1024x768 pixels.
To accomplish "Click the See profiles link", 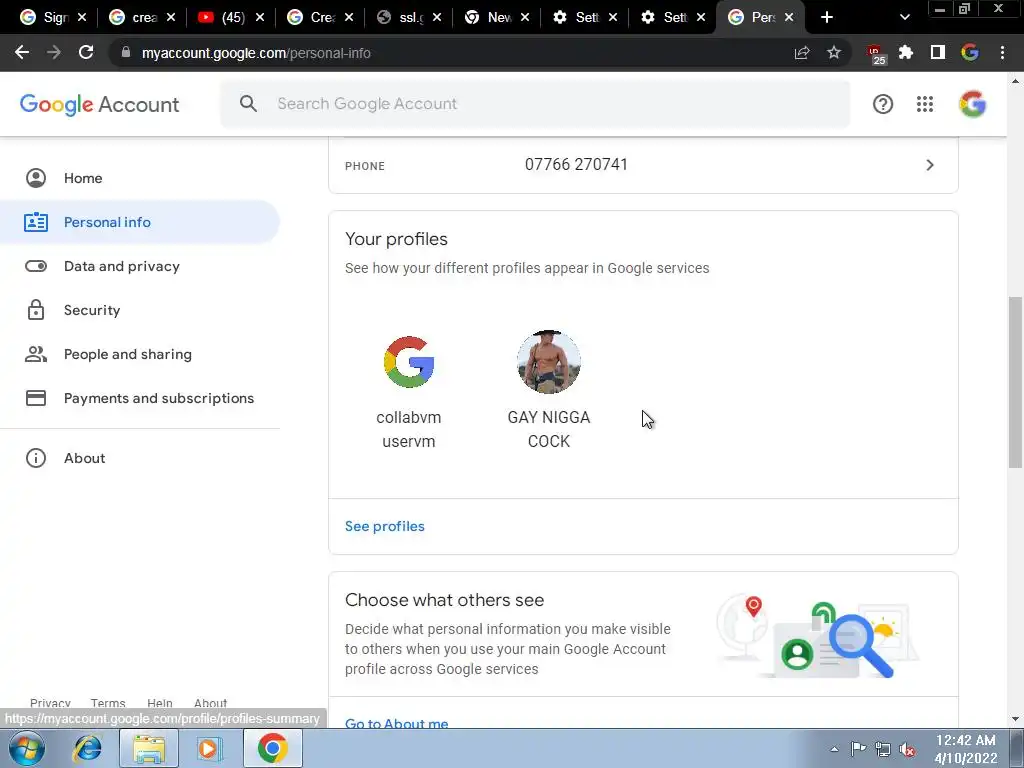I will pyautogui.click(x=385, y=526).
